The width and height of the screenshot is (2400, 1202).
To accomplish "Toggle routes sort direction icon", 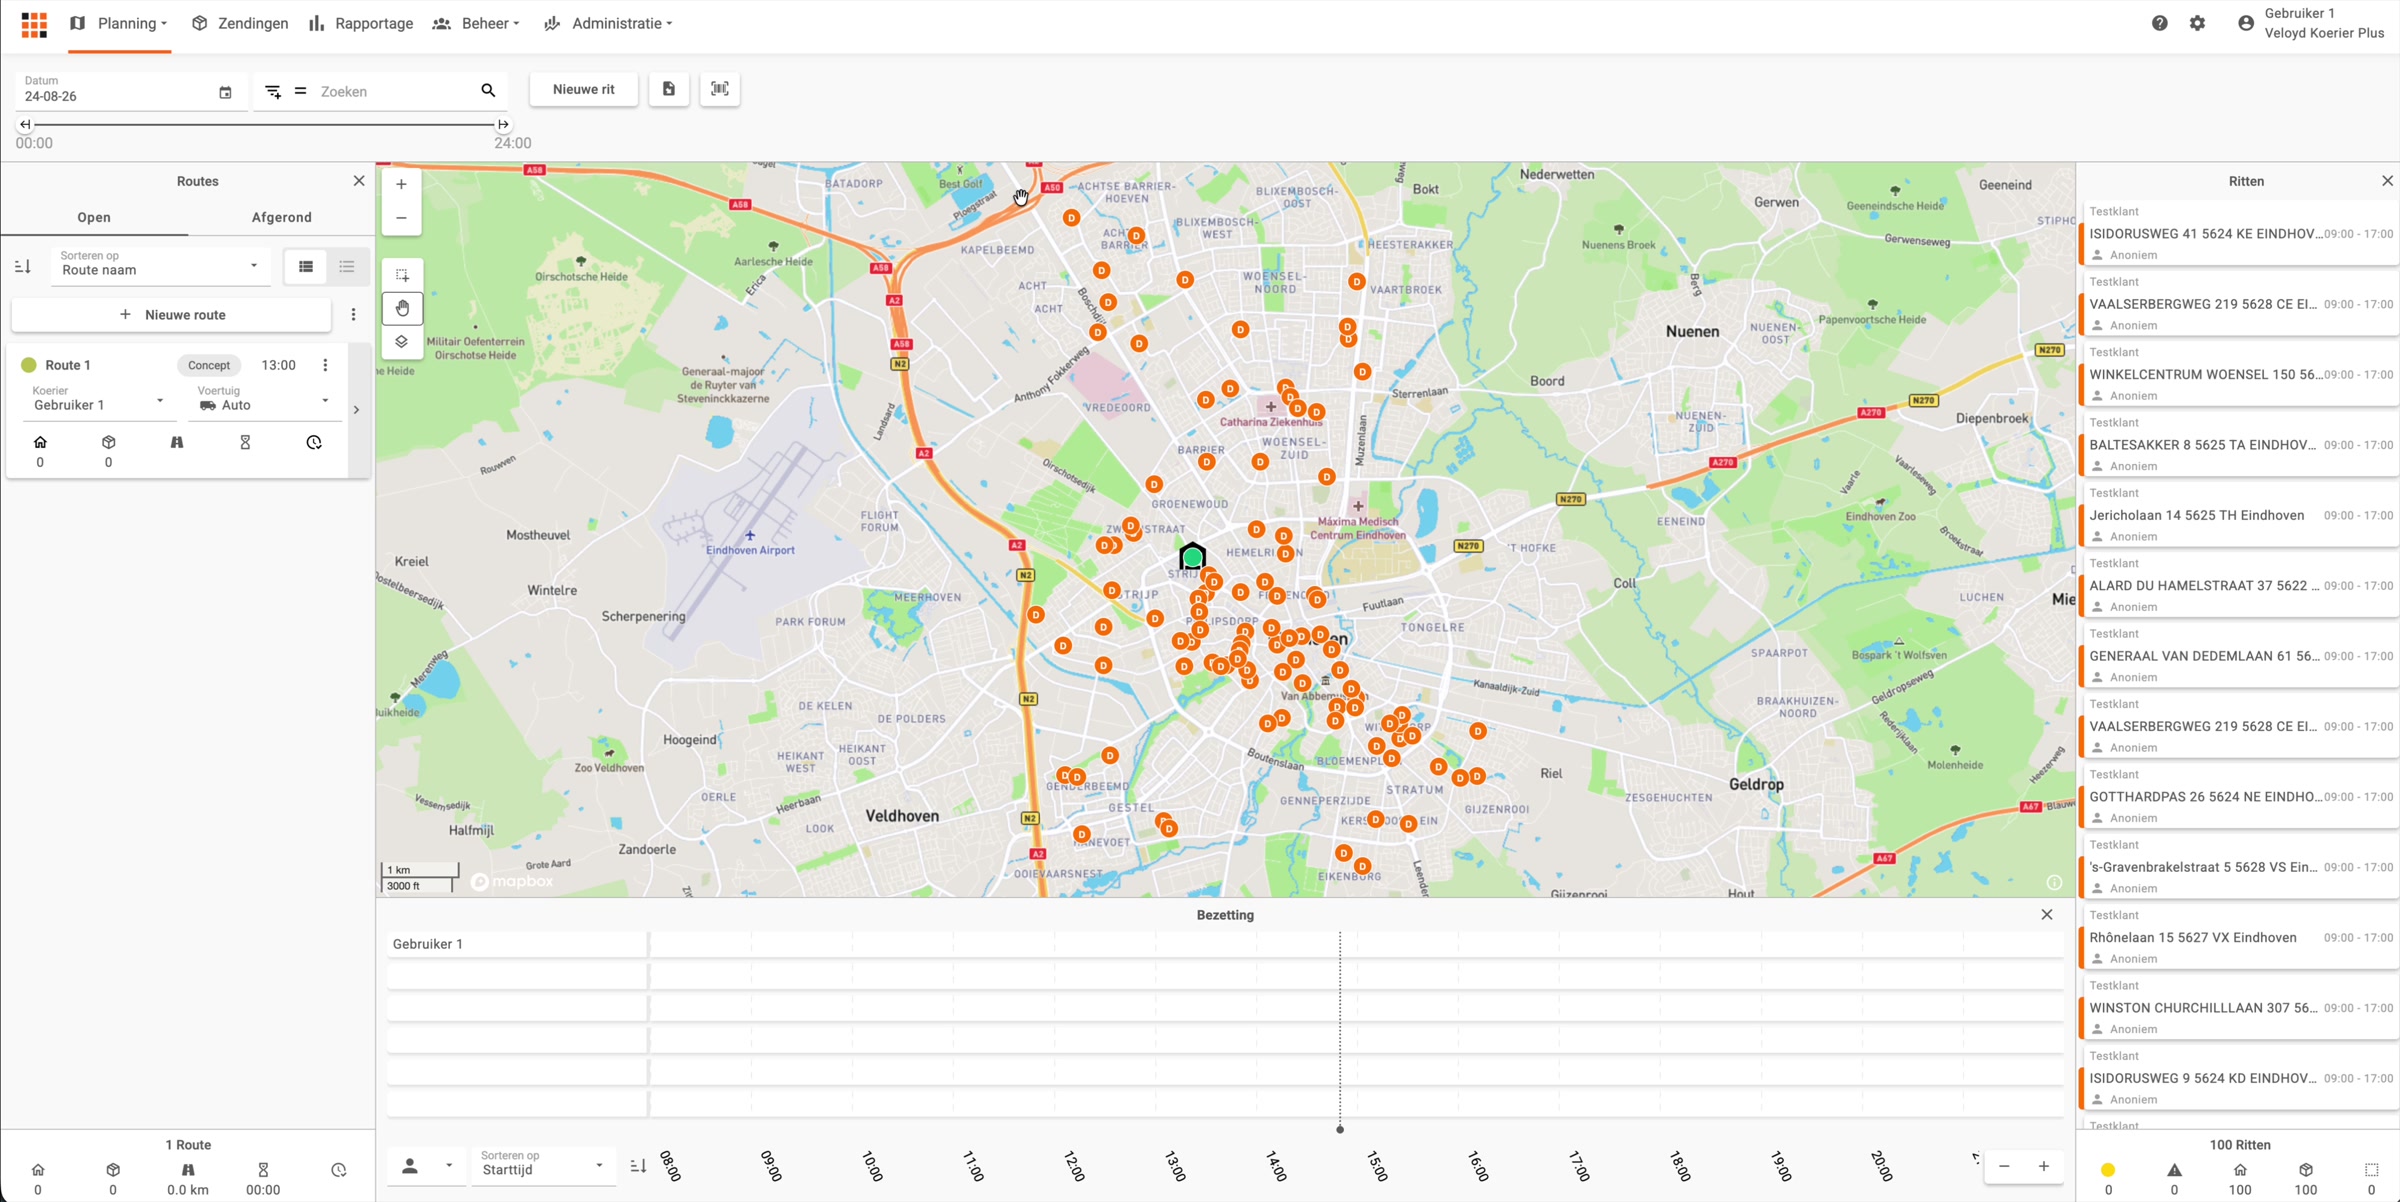I will [x=23, y=266].
